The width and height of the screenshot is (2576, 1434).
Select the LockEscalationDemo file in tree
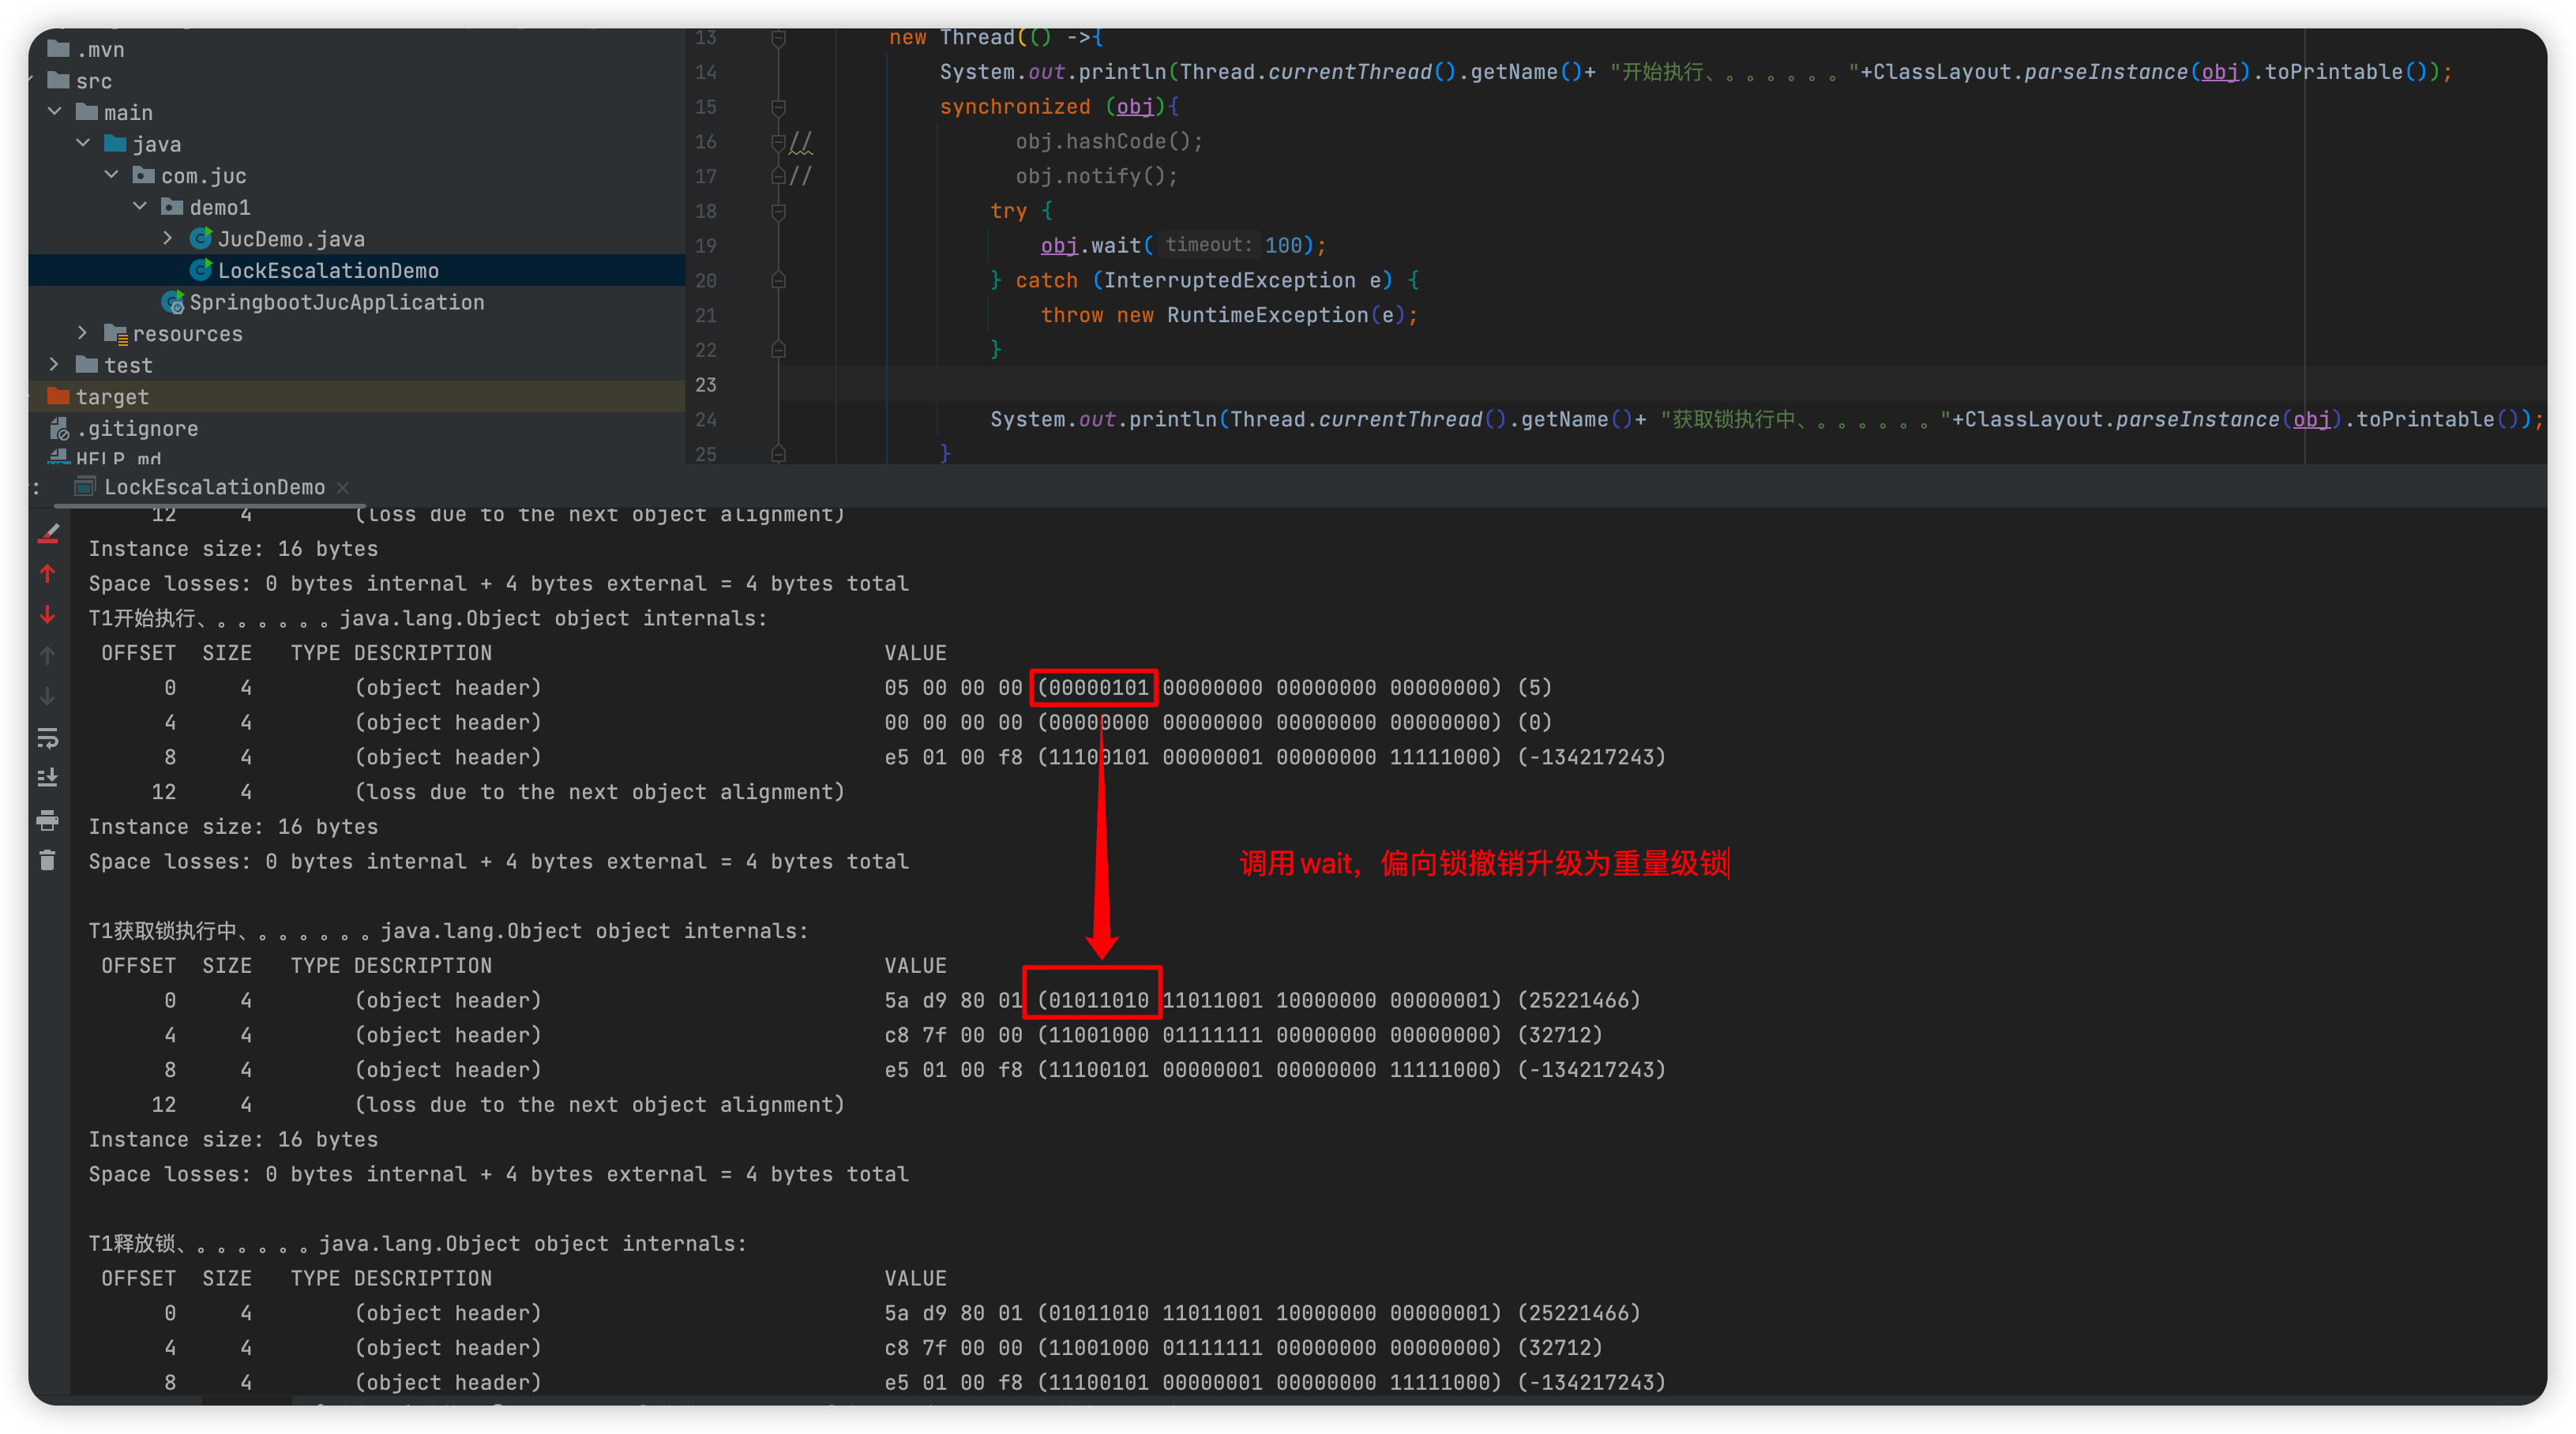click(328, 270)
